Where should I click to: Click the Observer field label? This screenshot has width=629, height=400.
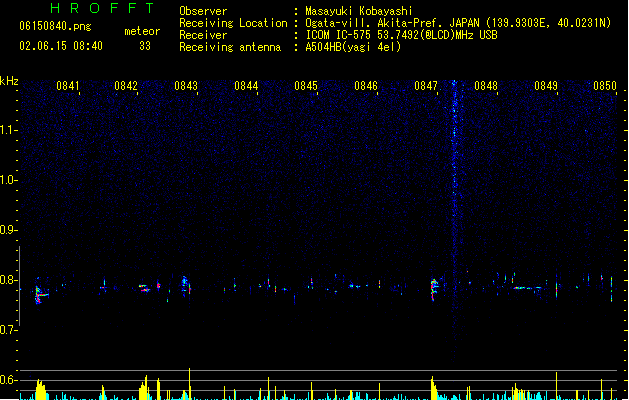[203, 11]
